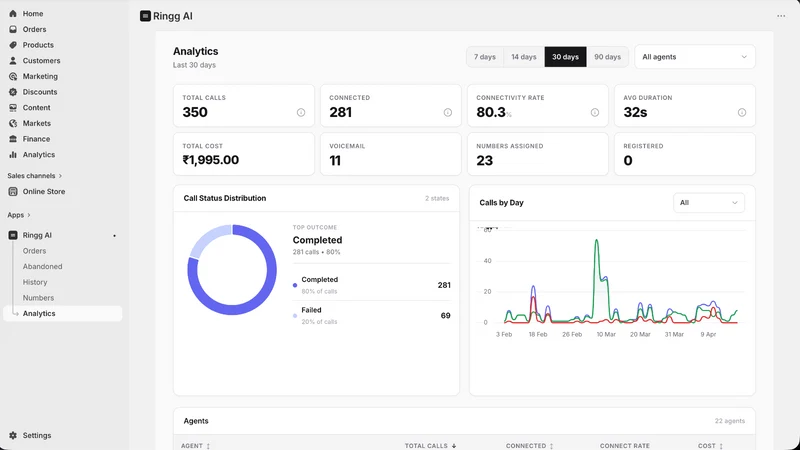Go to Discounts page

pos(40,92)
